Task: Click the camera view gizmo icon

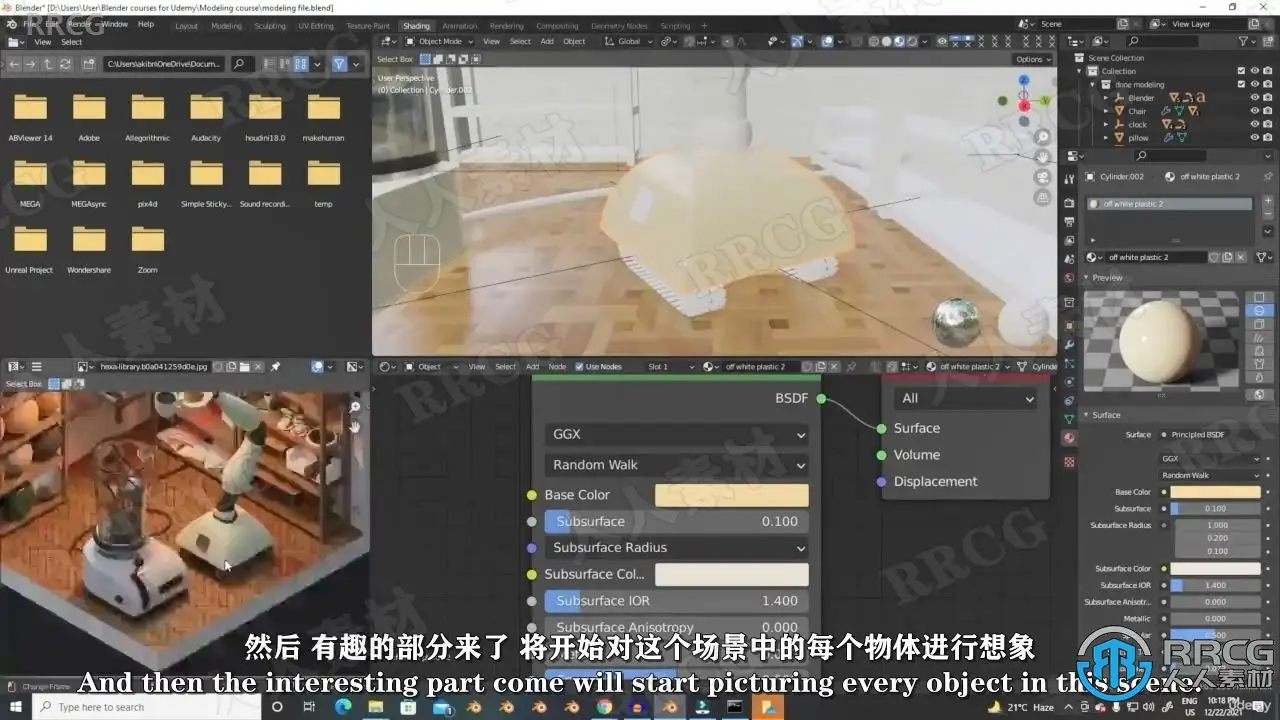Action: pyautogui.click(x=1043, y=177)
